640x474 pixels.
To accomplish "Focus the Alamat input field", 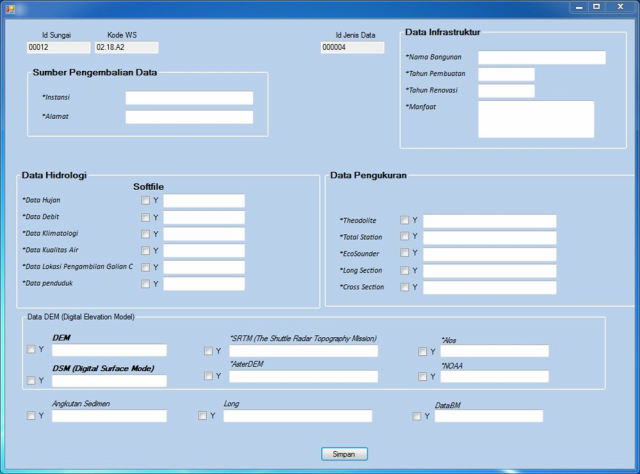I will pos(189,117).
